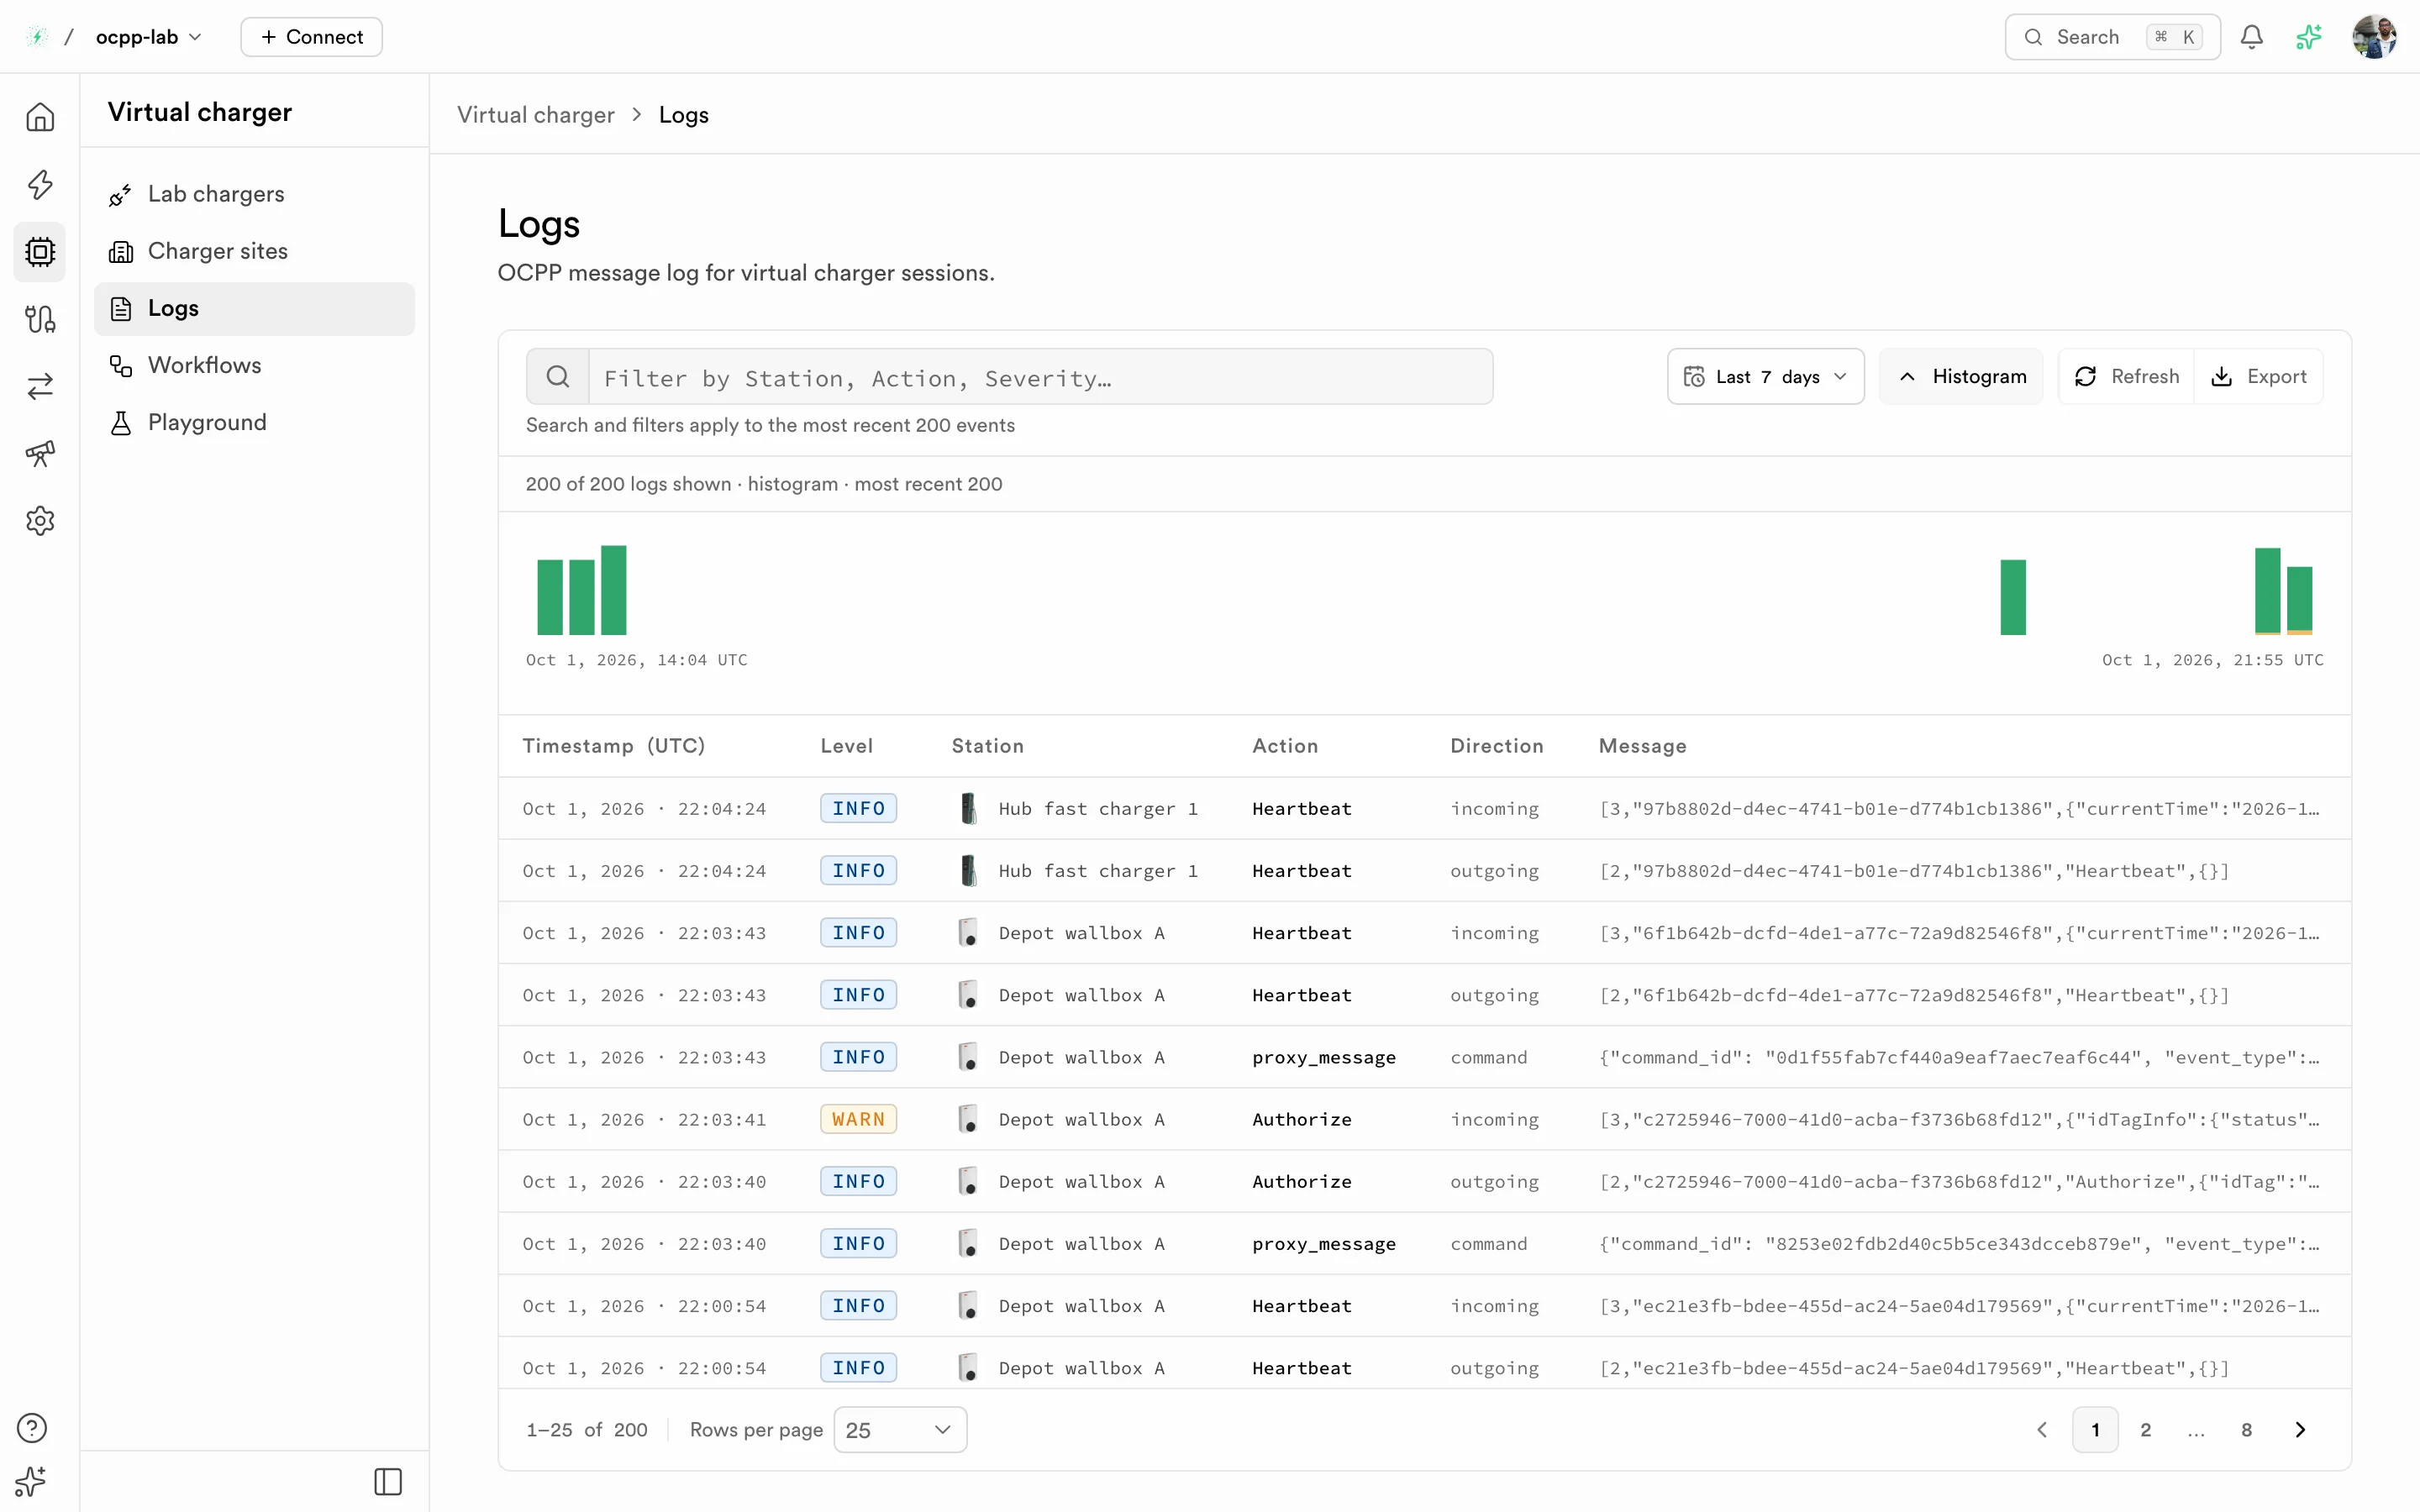Select the virtual charger chip icon
The width and height of the screenshot is (2420, 1512).
click(x=40, y=251)
